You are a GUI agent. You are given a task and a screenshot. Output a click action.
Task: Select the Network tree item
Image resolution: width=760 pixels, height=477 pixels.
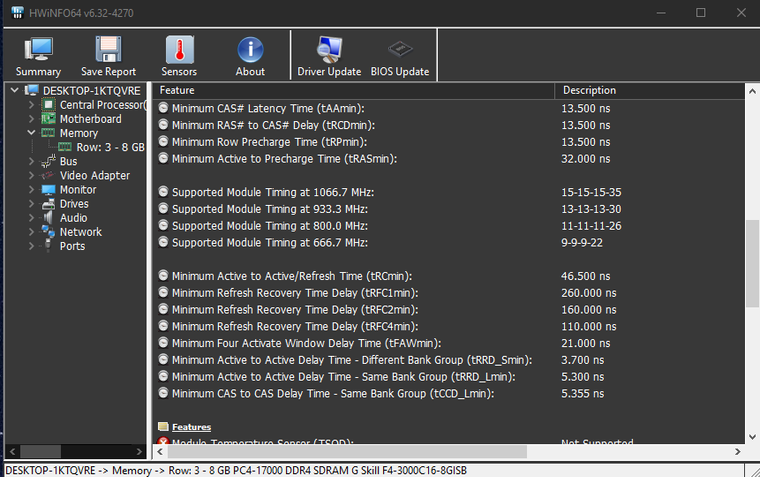point(80,231)
